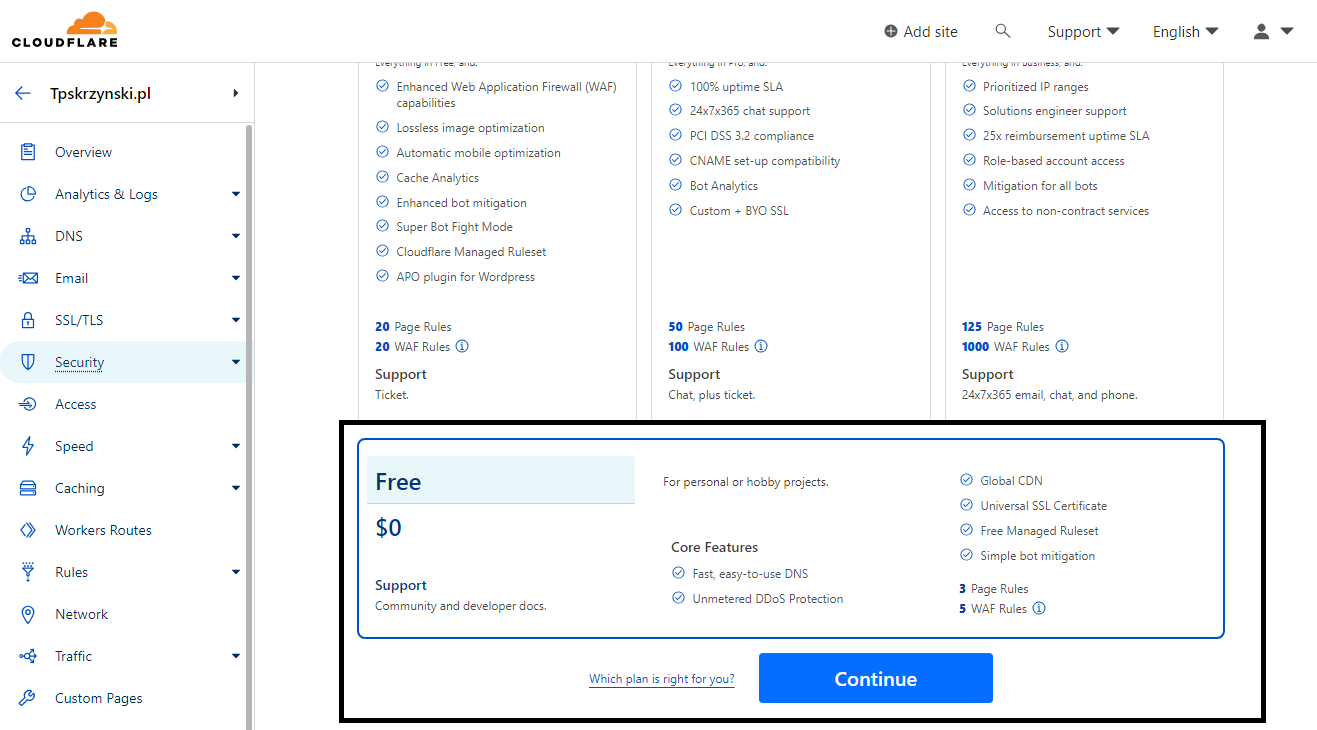Expand the DNS submenu arrow
Viewport: 1317px width, 730px height.
click(236, 236)
